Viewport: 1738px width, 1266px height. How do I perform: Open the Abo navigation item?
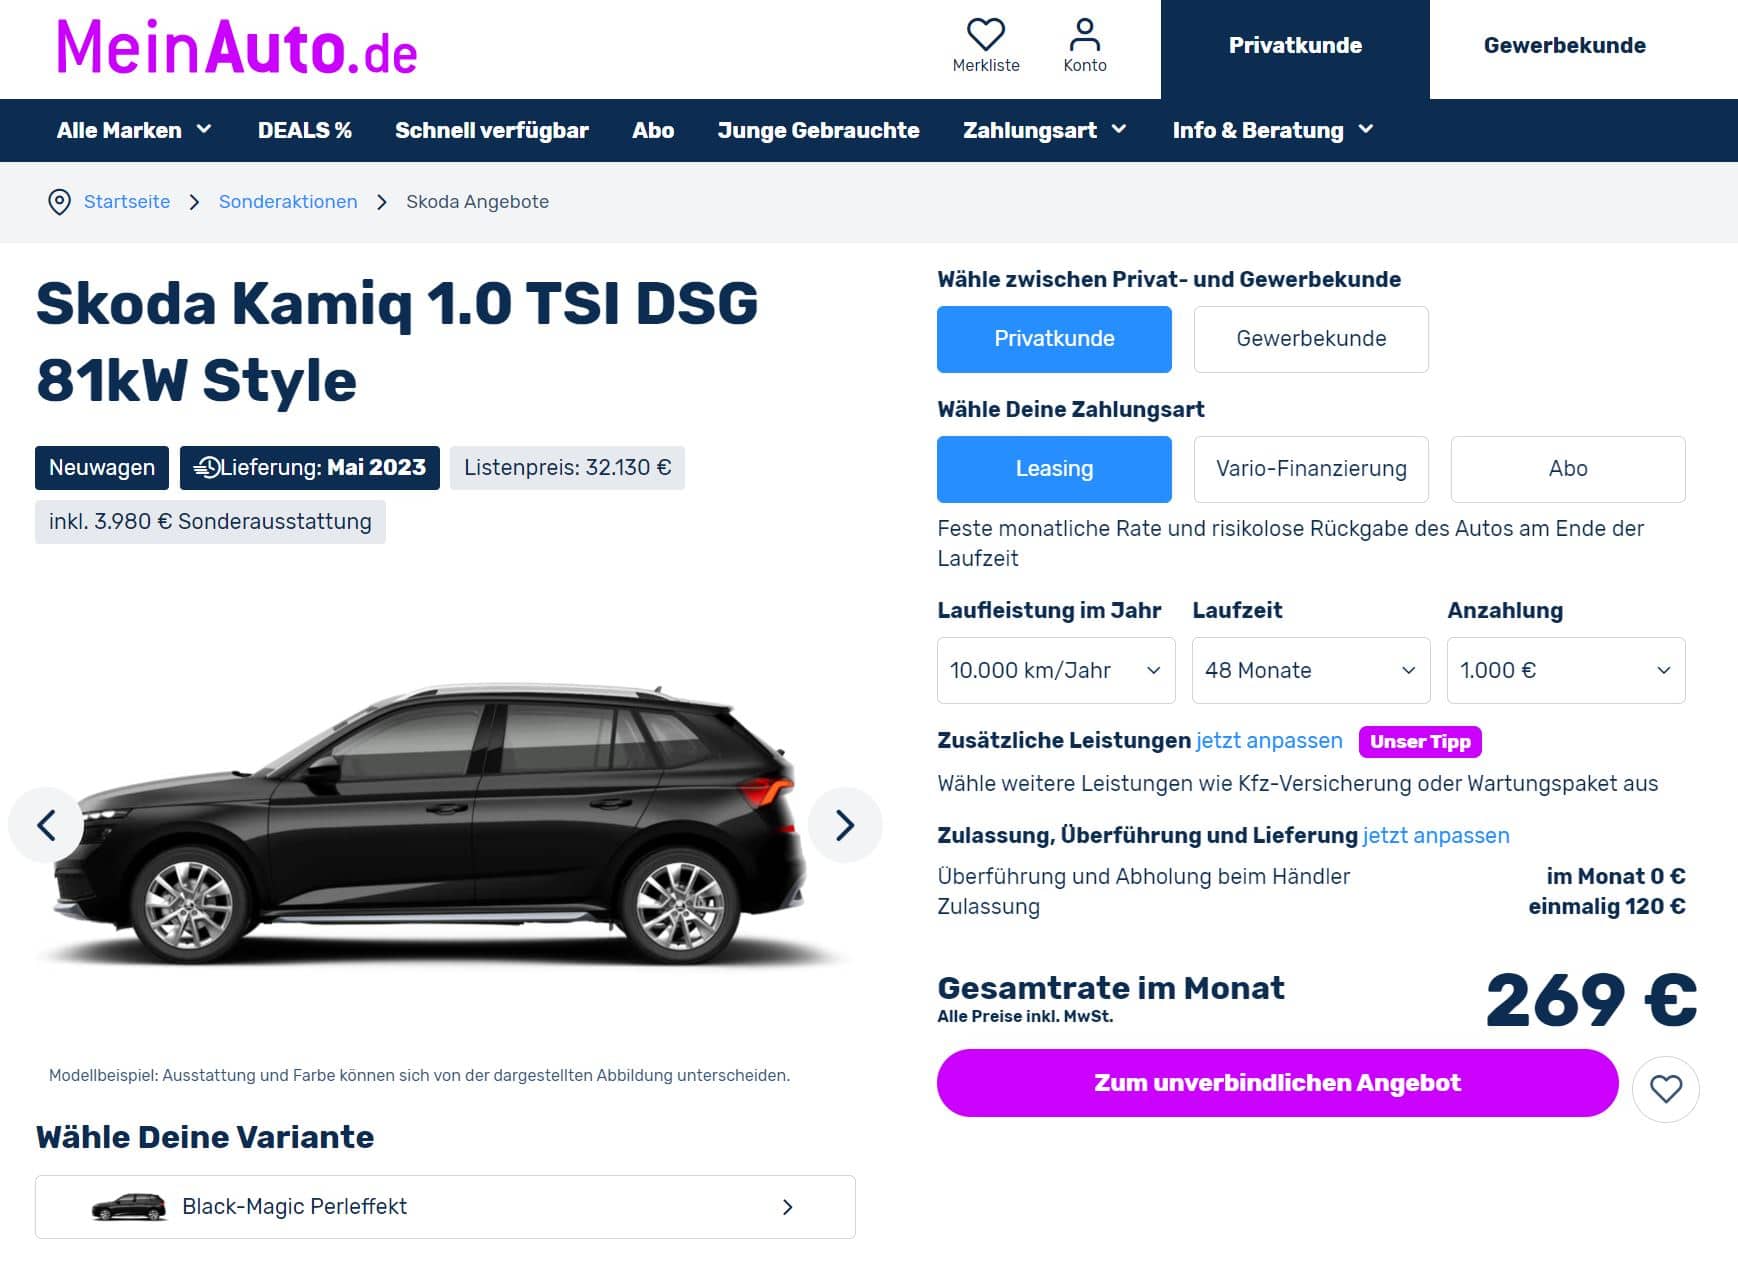coord(653,130)
